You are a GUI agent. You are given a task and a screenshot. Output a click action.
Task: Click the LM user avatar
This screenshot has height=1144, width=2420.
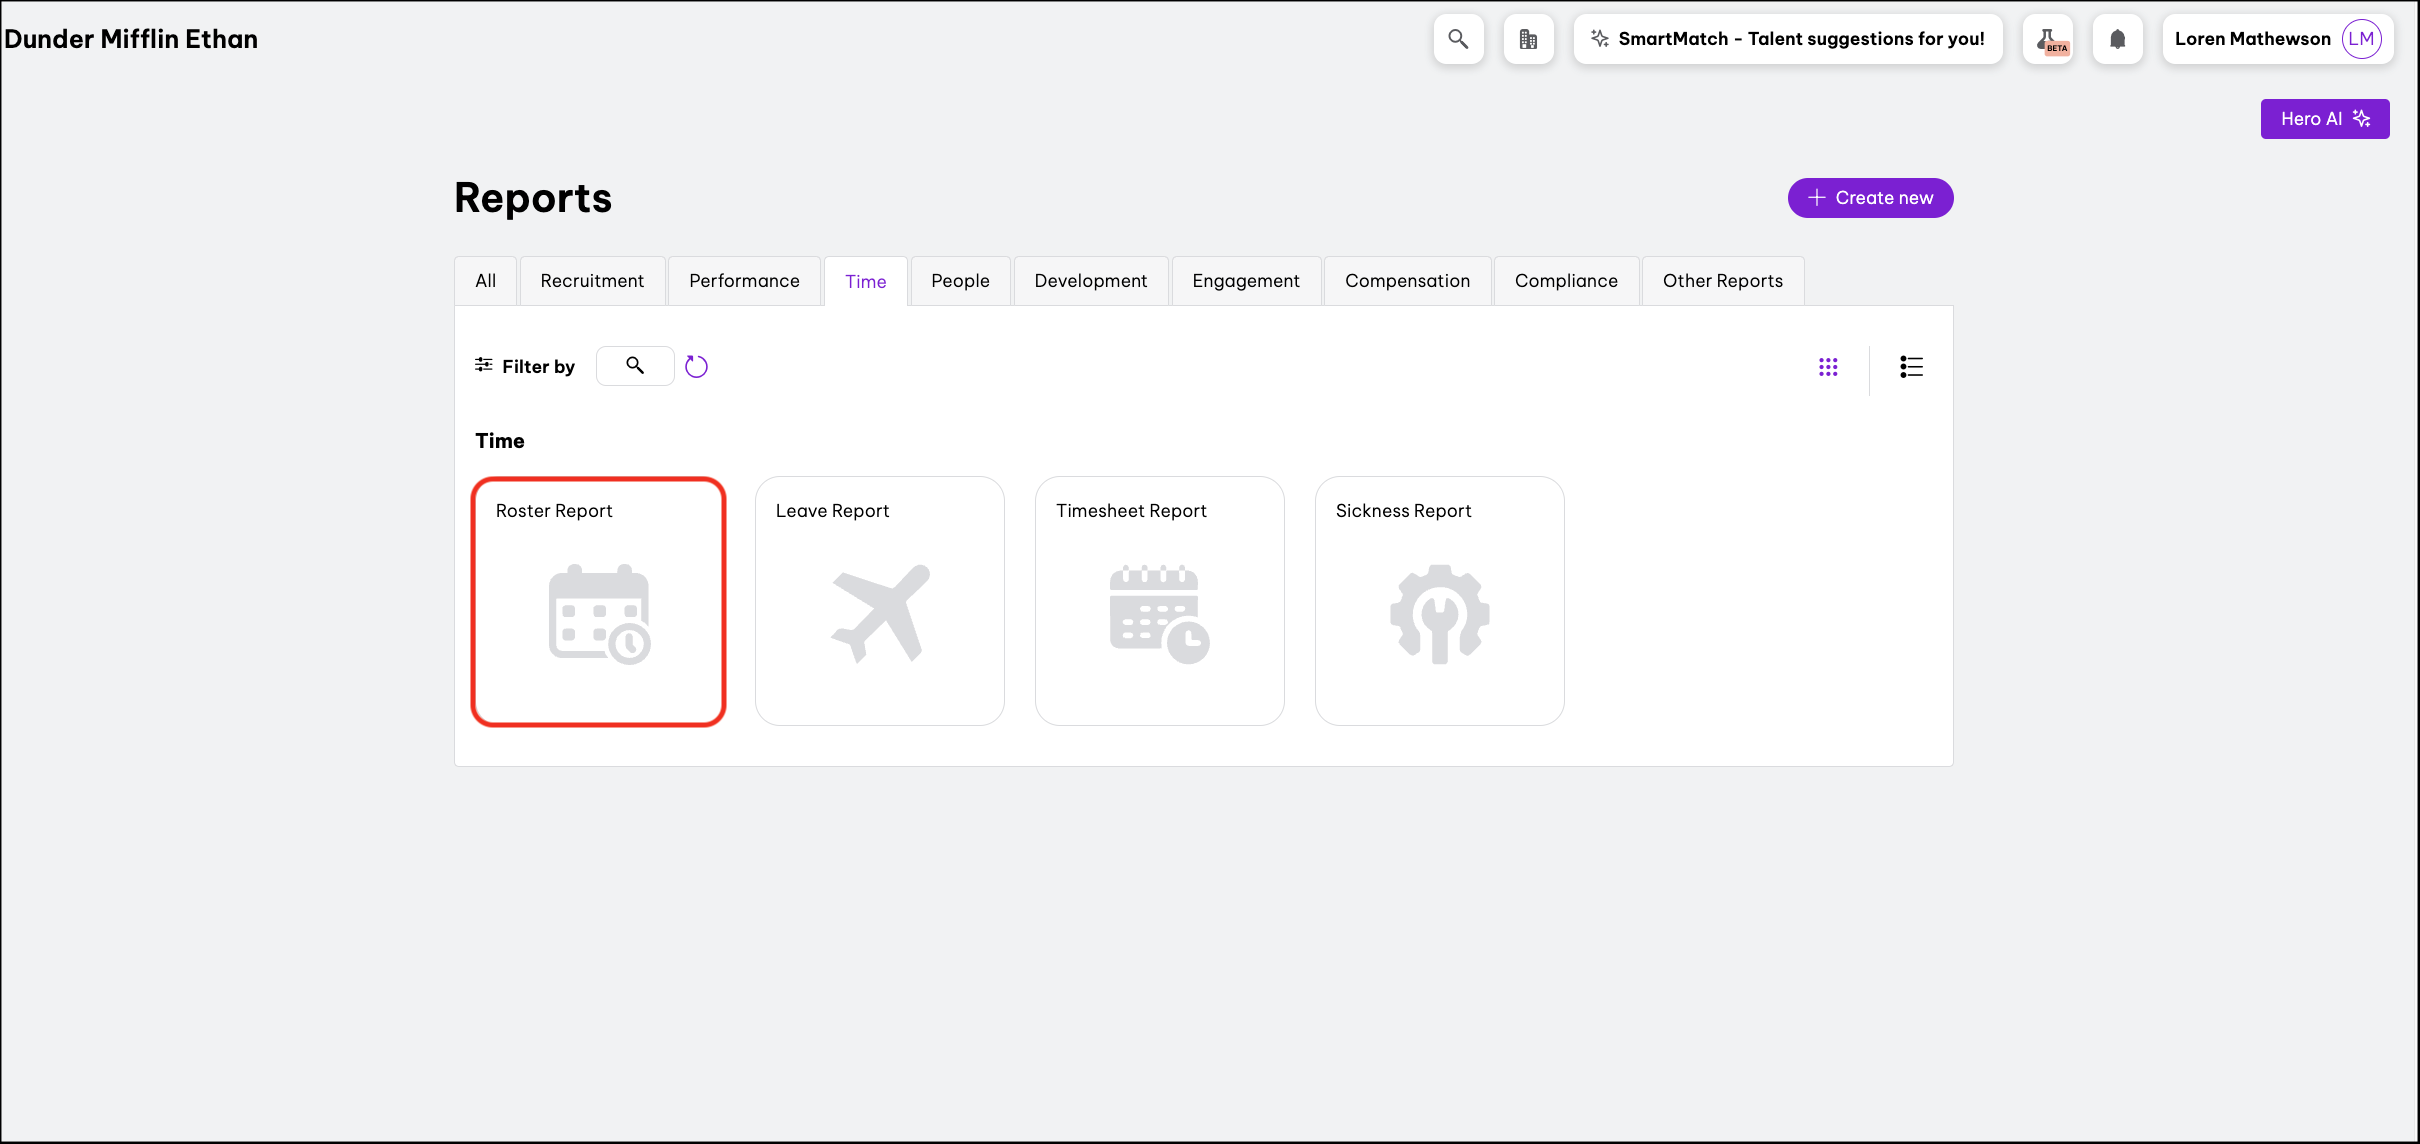point(2361,39)
